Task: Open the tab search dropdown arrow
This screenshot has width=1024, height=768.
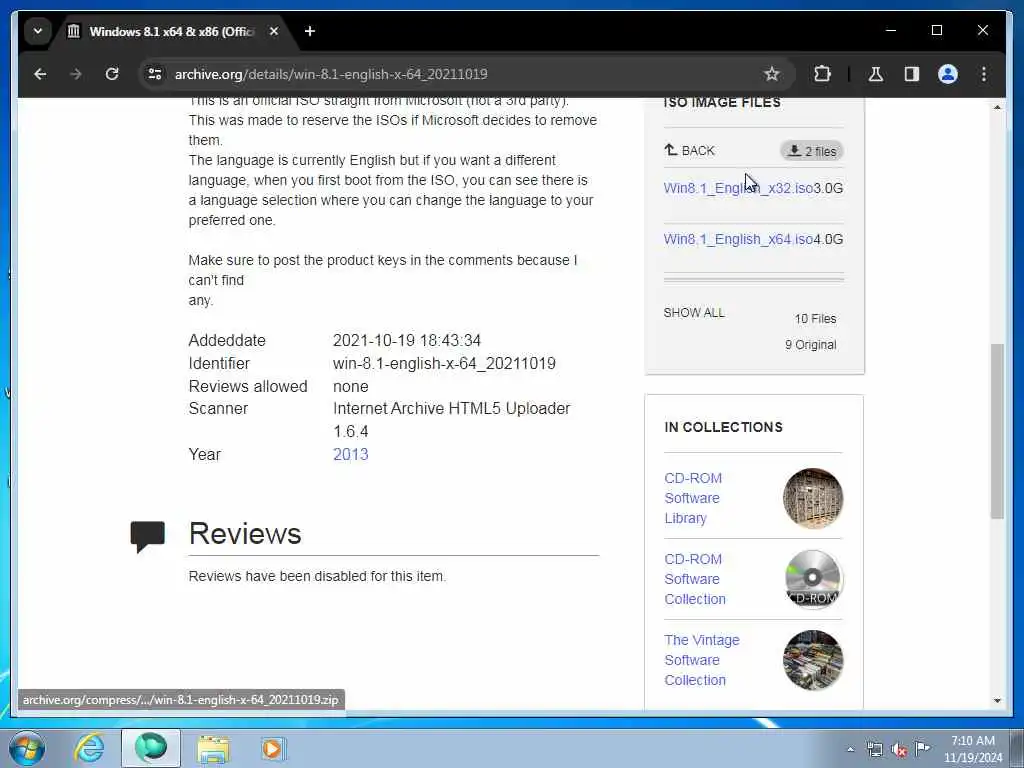Action: tap(38, 31)
